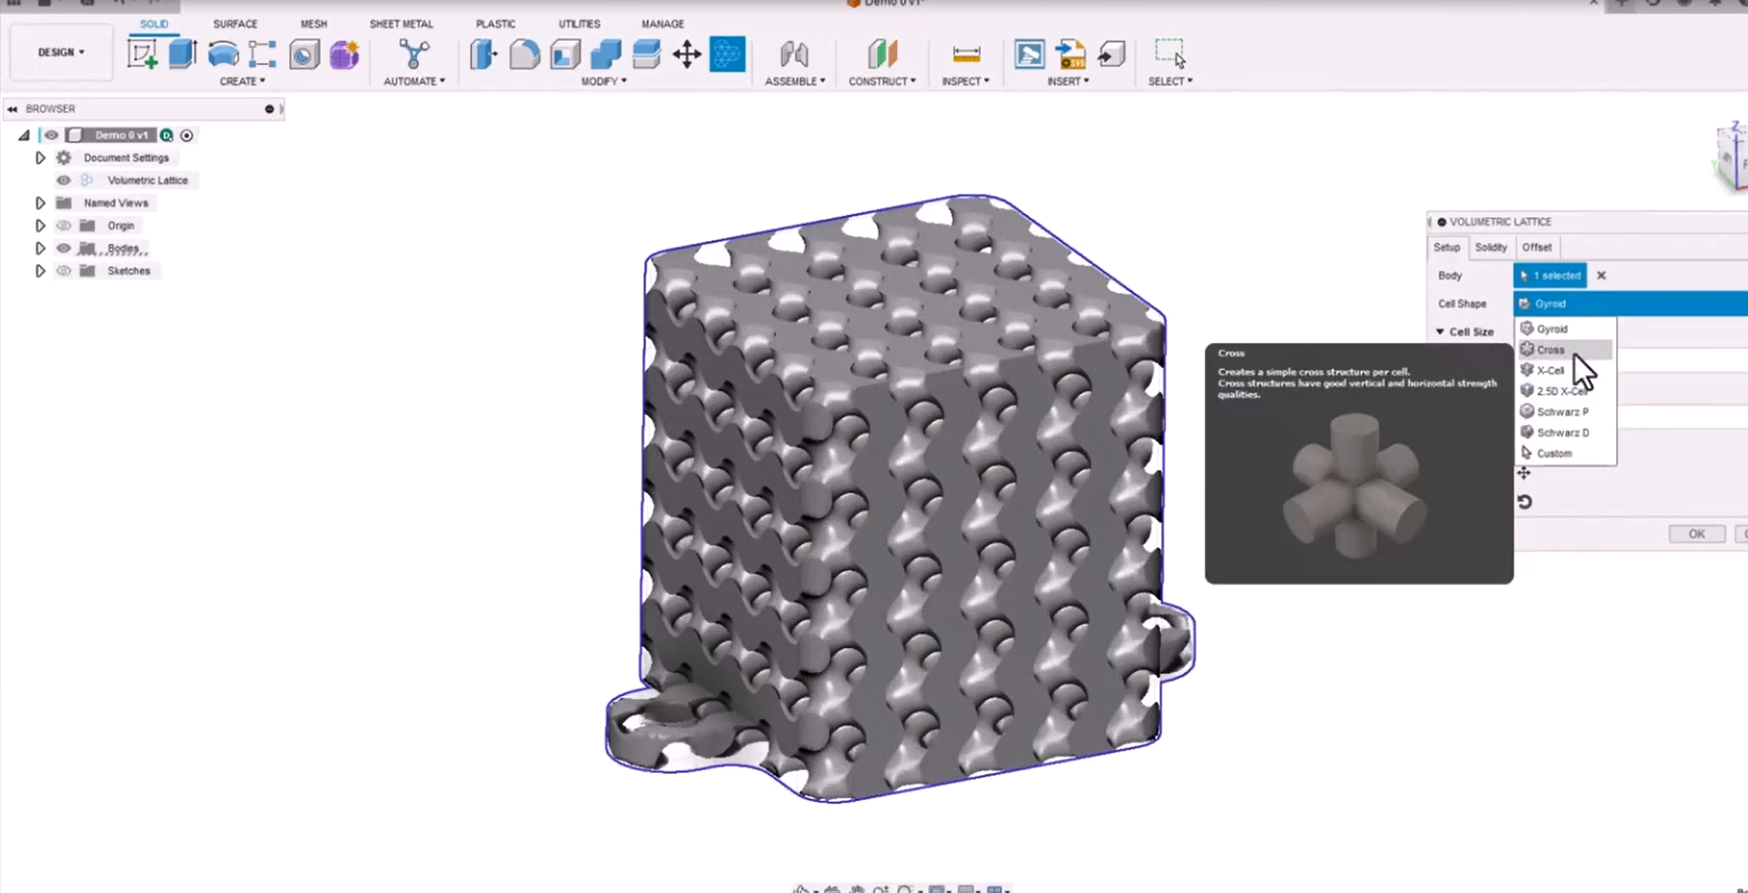Open the Create dropdown menu
1748x893 pixels.
pos(242,81)
